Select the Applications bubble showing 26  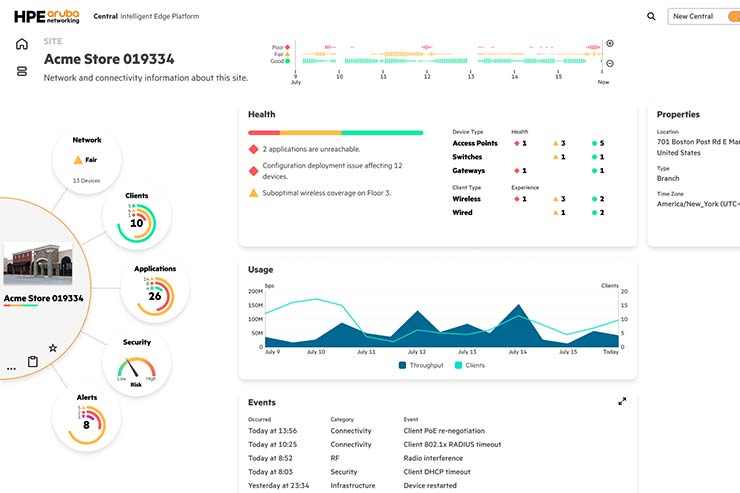pyautogui.click(x=154, y=291)
